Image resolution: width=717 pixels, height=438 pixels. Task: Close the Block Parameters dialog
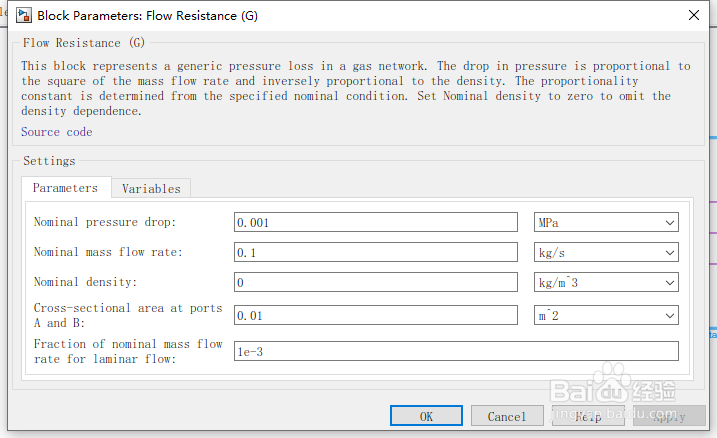694,15
